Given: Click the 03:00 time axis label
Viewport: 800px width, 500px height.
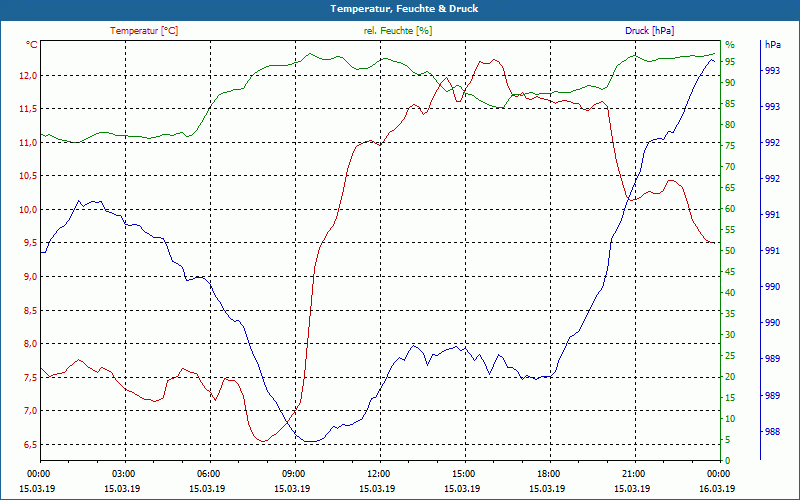Looking at the screenshot, I should 122,473.
